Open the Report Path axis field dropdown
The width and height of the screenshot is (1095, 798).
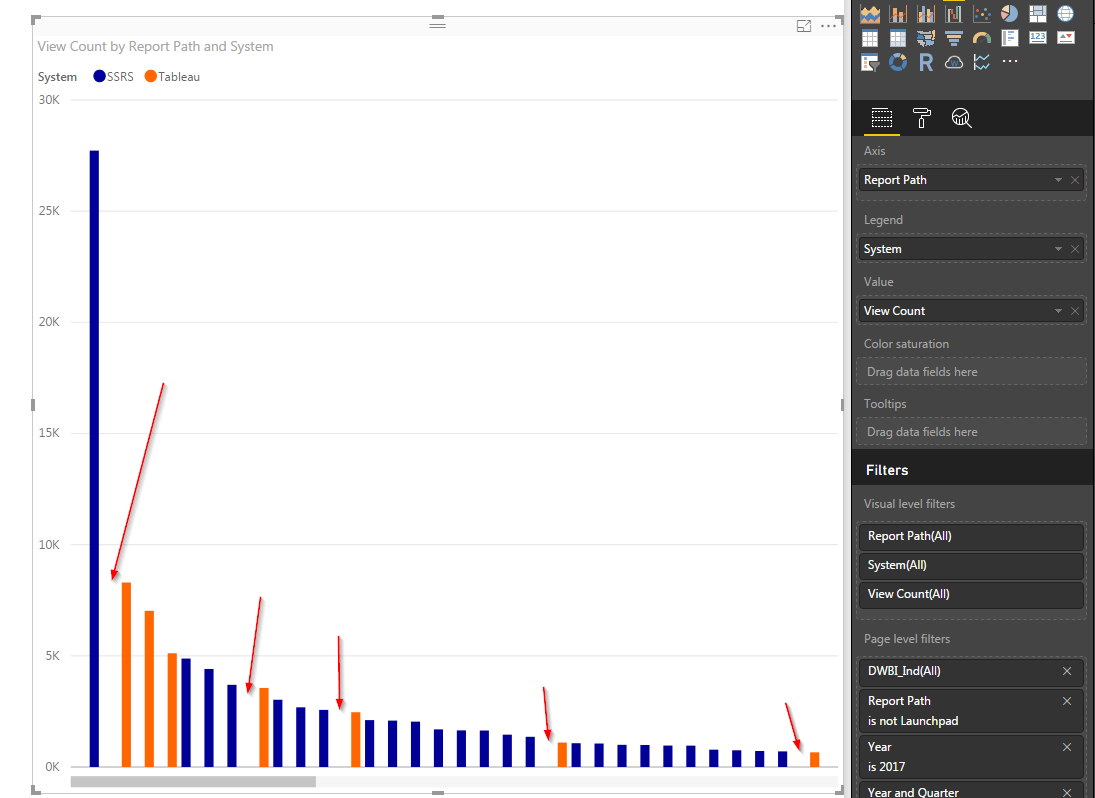1058,180
